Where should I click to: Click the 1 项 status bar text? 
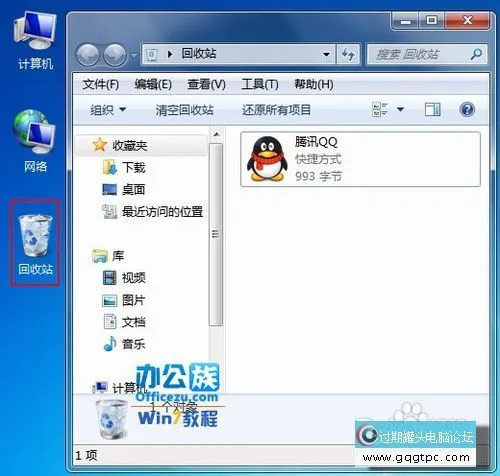pos(86,455)
